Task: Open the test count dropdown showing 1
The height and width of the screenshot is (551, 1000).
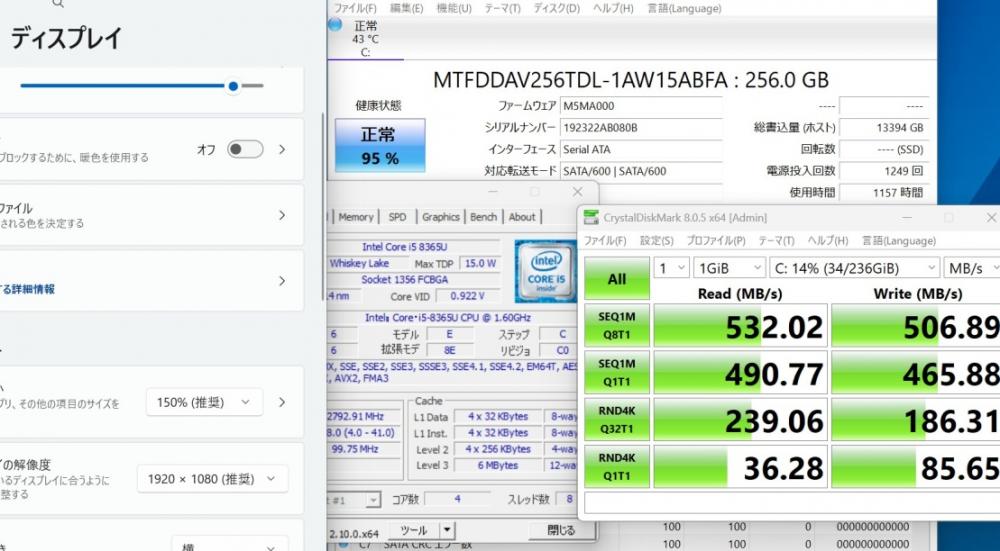Action: point(671,268)
